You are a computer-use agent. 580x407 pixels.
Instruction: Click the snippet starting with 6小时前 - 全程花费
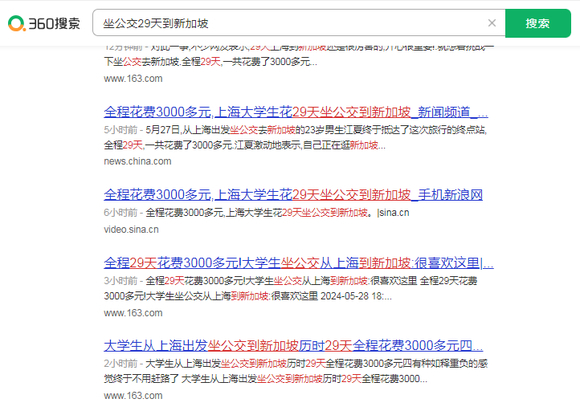(256, 213)
